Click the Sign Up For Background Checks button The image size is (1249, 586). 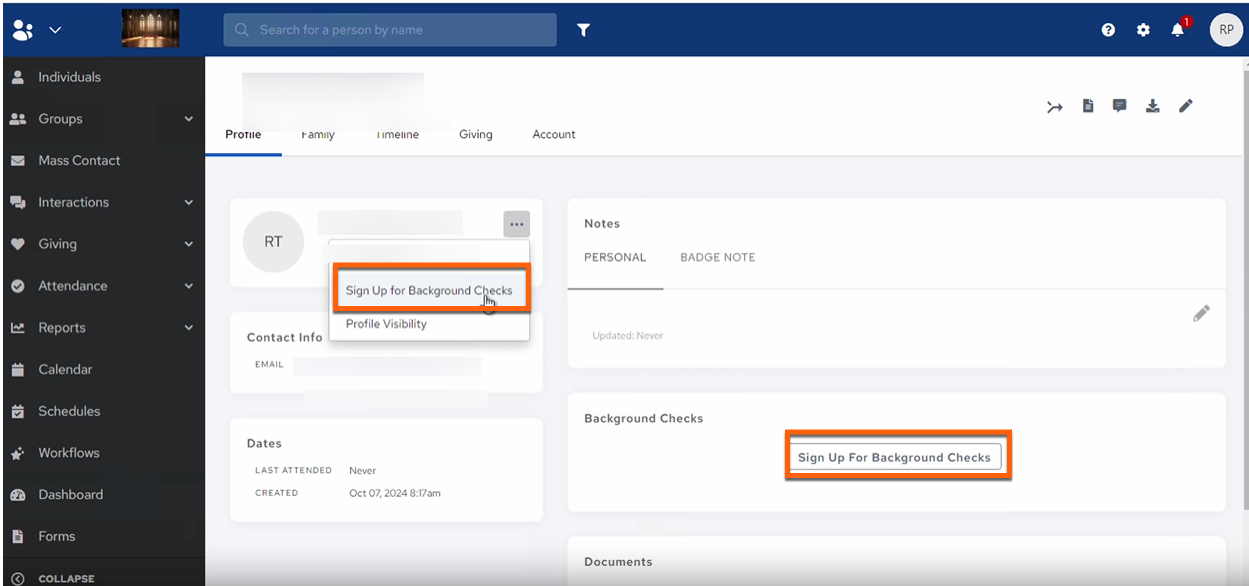894,457
